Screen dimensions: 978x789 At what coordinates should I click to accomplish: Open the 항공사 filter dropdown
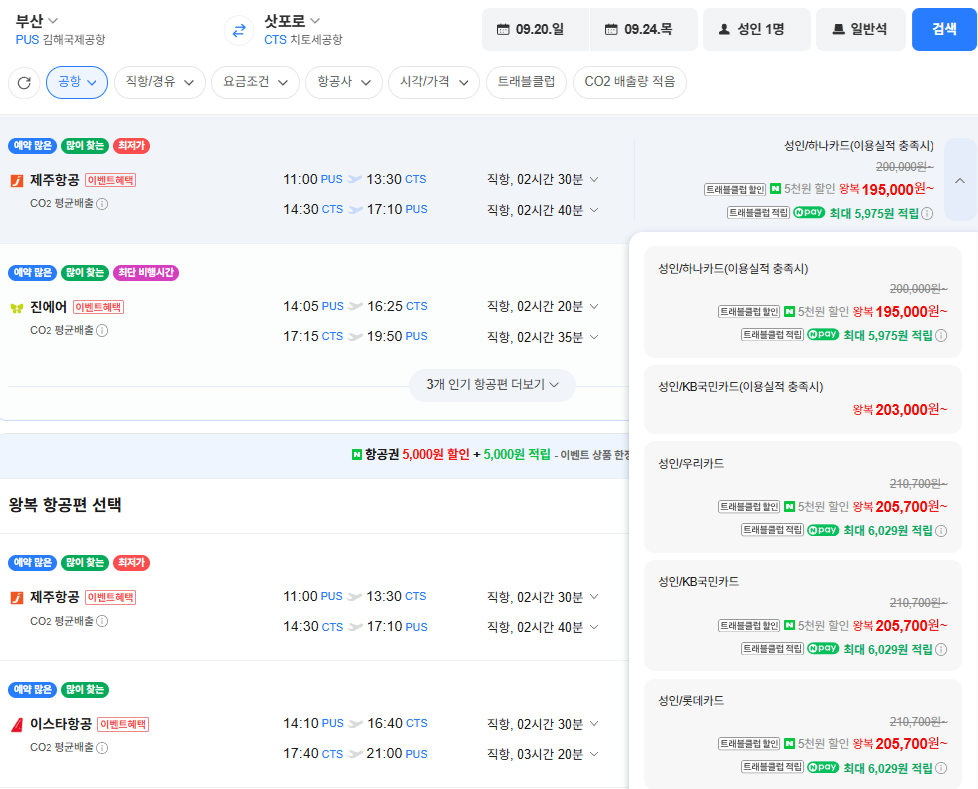click(344, 82)
